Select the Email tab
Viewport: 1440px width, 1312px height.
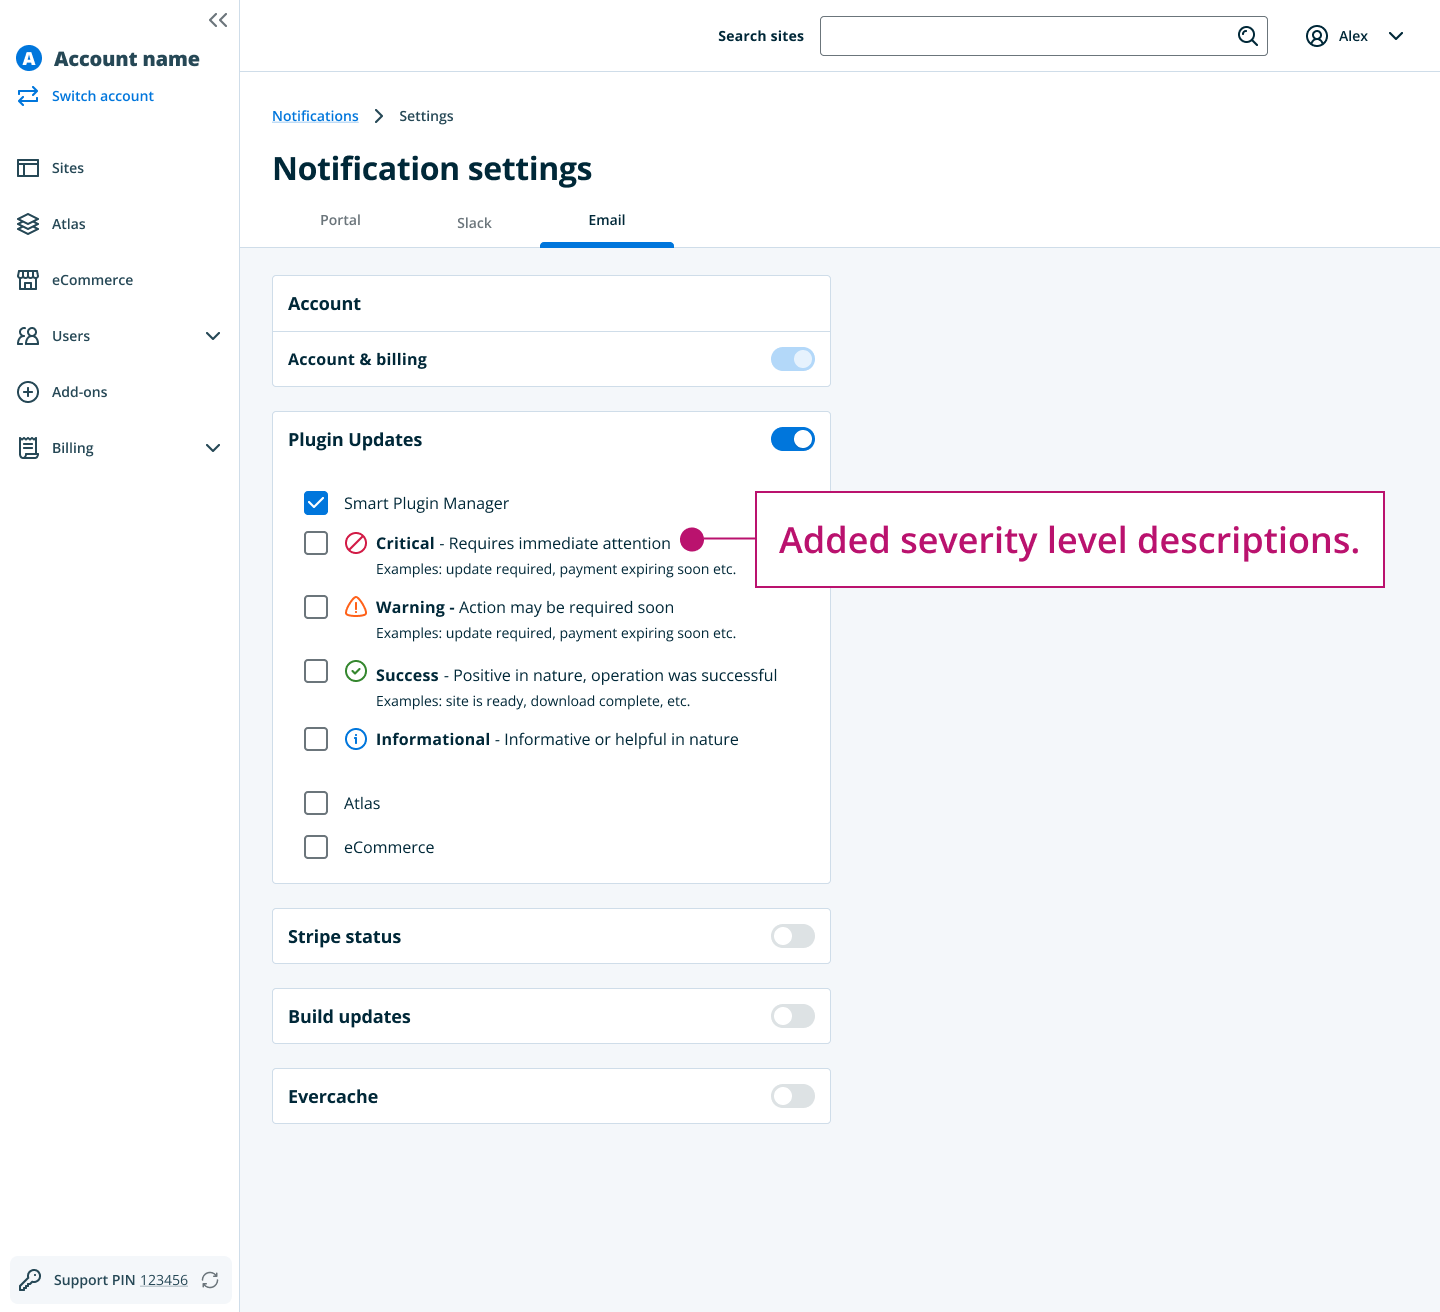pos(607,220)
